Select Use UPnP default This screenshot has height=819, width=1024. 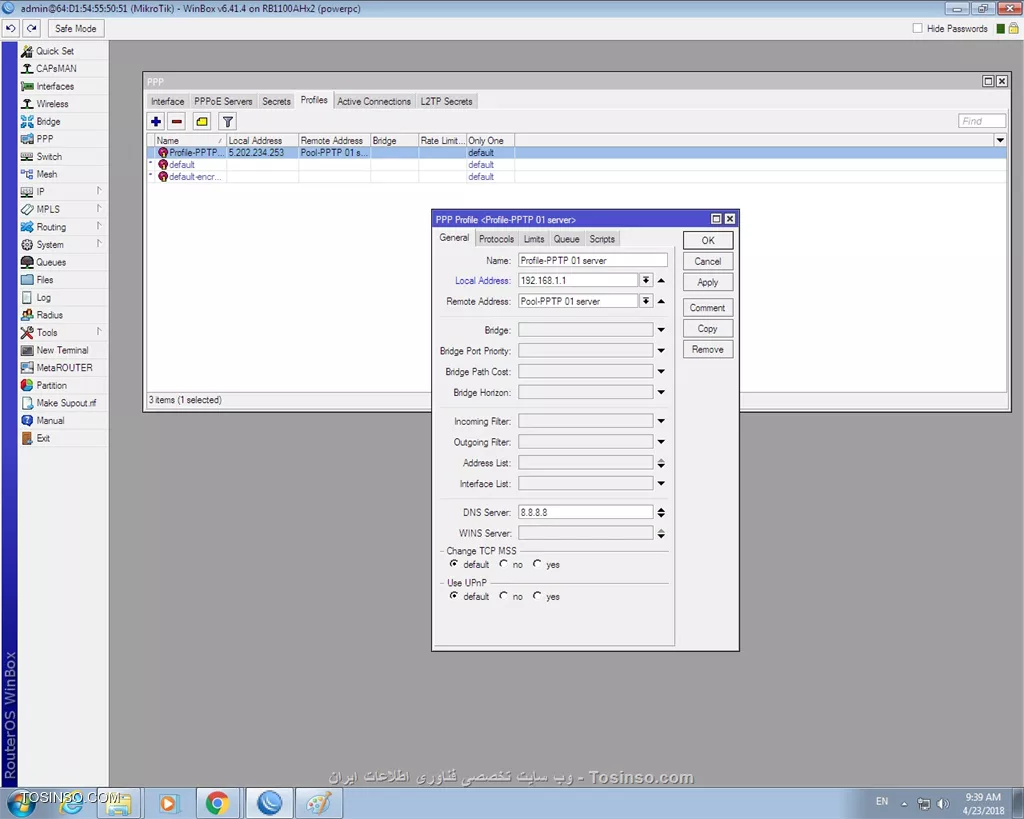click(453, 596)
